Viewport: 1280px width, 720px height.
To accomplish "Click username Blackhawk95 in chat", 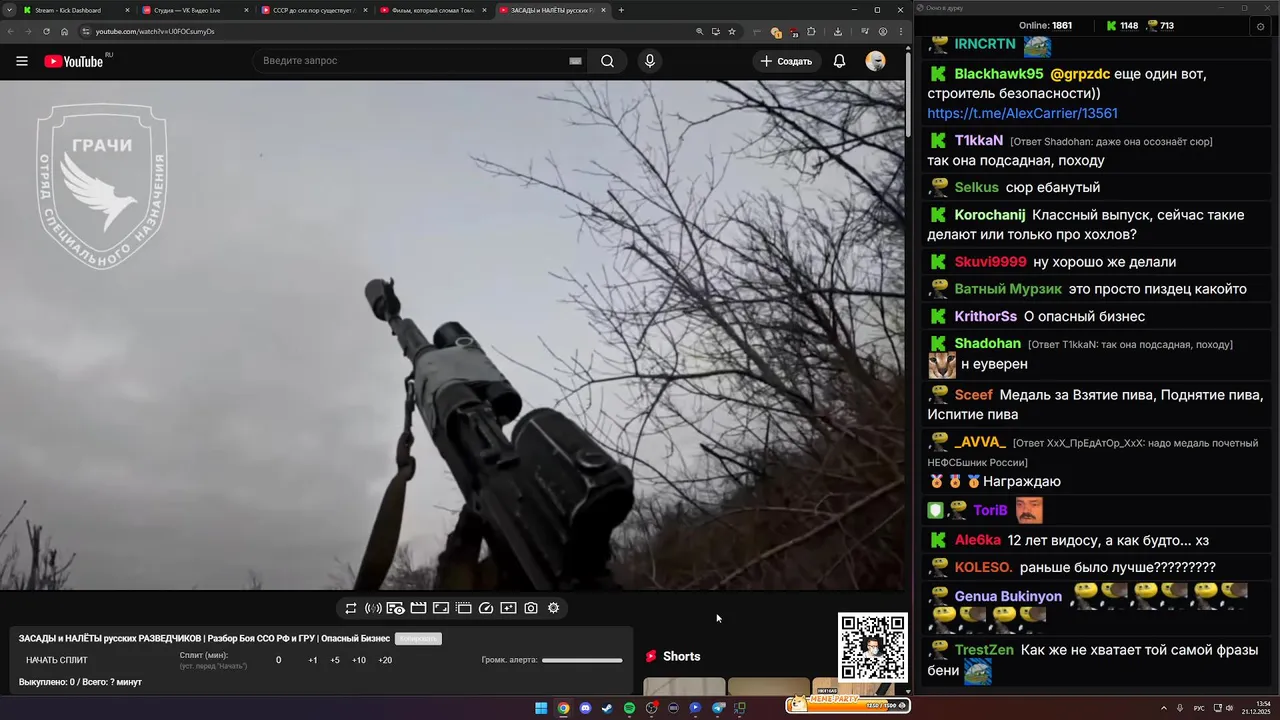I will point(998,74).
